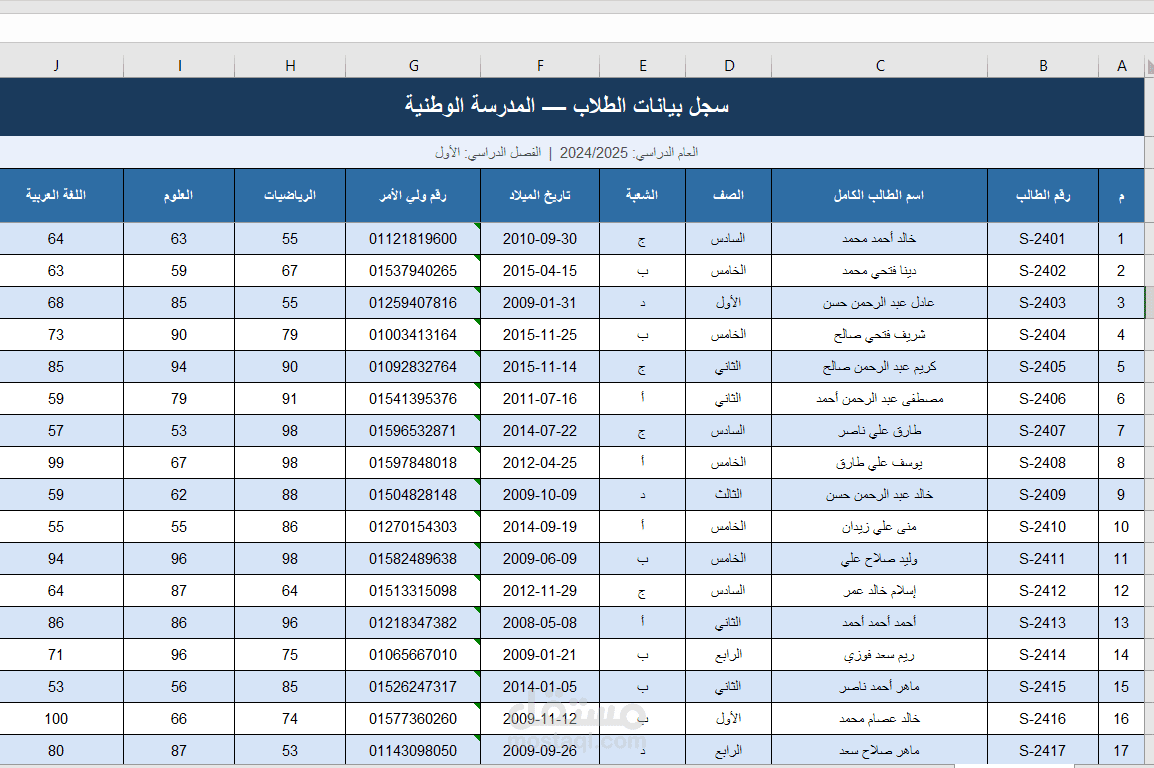
Task: Select phone cell 01582489638
Action: tap(413, 559)
